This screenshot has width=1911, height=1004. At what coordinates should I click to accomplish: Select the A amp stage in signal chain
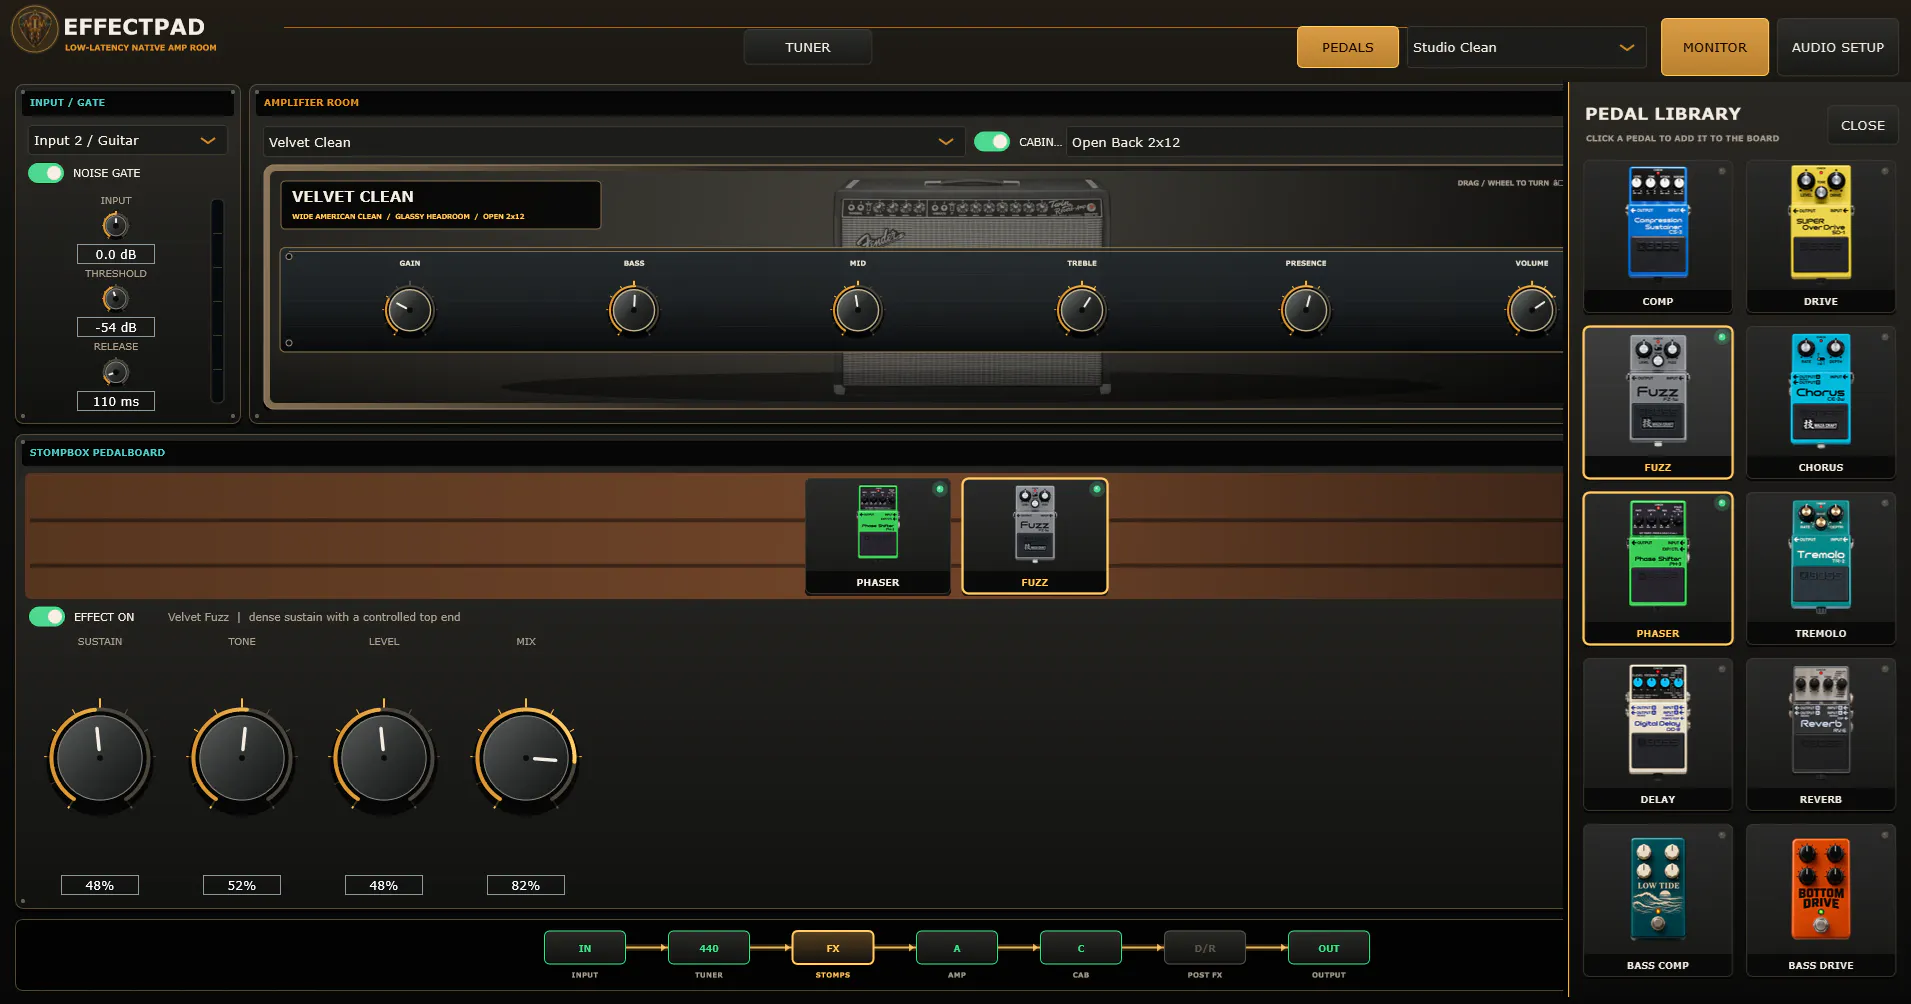(x=957, y=948)
